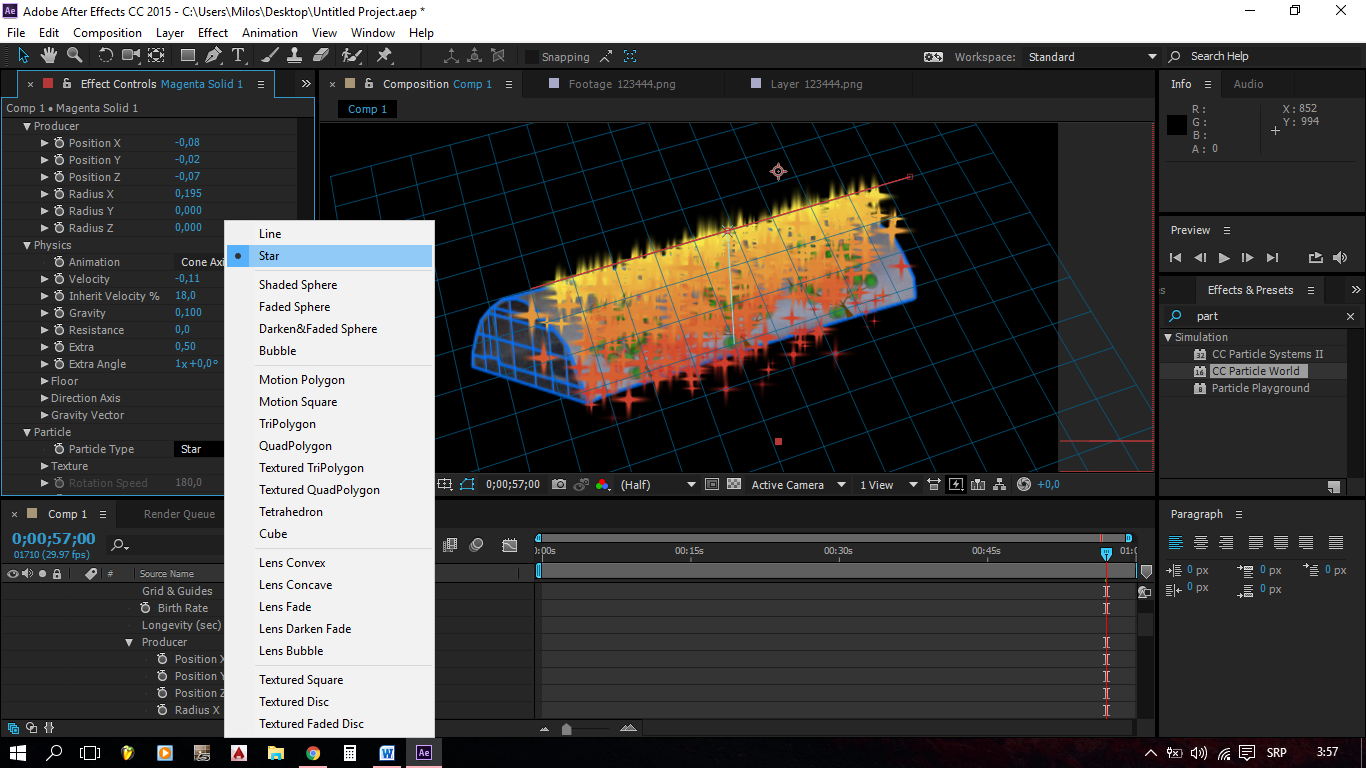Click left align text in Paragraph panel
Image resolution: width=1366 pixels, height=768 pixels.
[x=1176, y=543]
